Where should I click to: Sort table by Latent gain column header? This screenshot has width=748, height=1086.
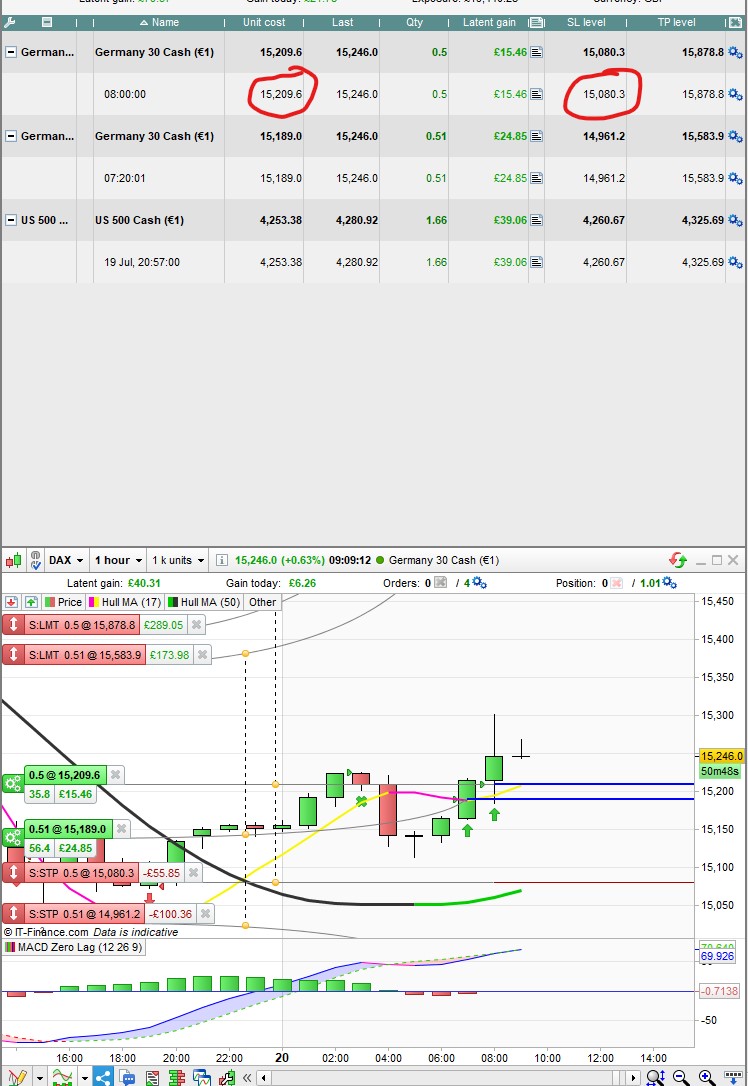pyautogui.click(x=489, y=22)
